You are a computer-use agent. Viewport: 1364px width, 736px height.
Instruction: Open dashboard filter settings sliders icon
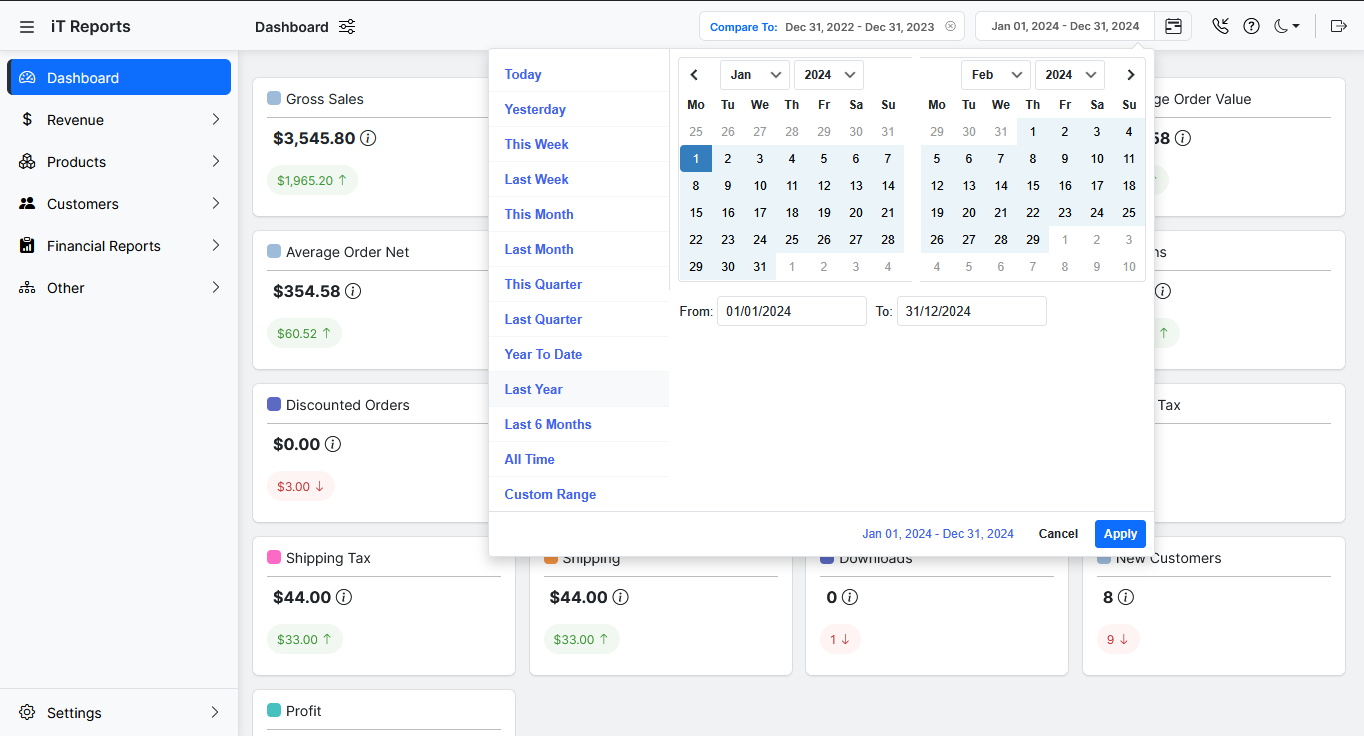click(x=347, y=27)
